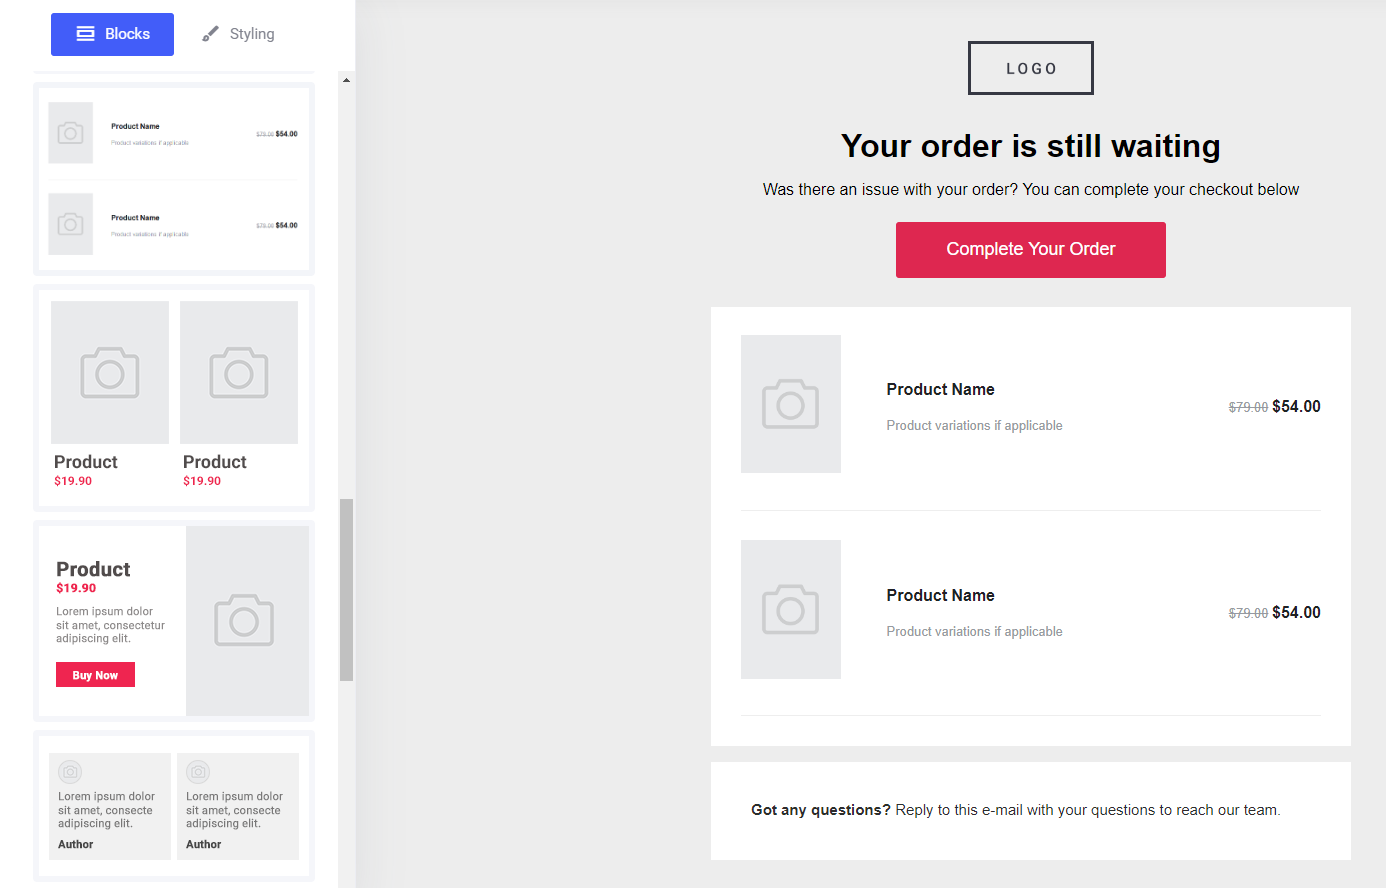Click the second product's $54.00 price
The height and width of the screenshot is (888, 1386).
click(1295, 612)
